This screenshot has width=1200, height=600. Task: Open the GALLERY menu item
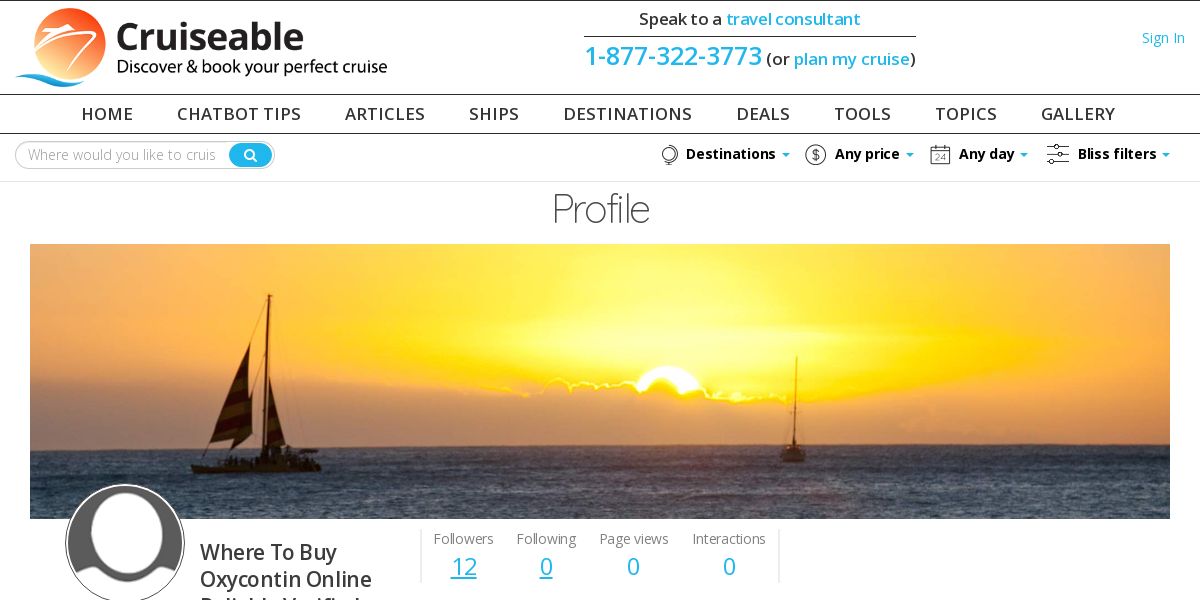point(1078,114)
